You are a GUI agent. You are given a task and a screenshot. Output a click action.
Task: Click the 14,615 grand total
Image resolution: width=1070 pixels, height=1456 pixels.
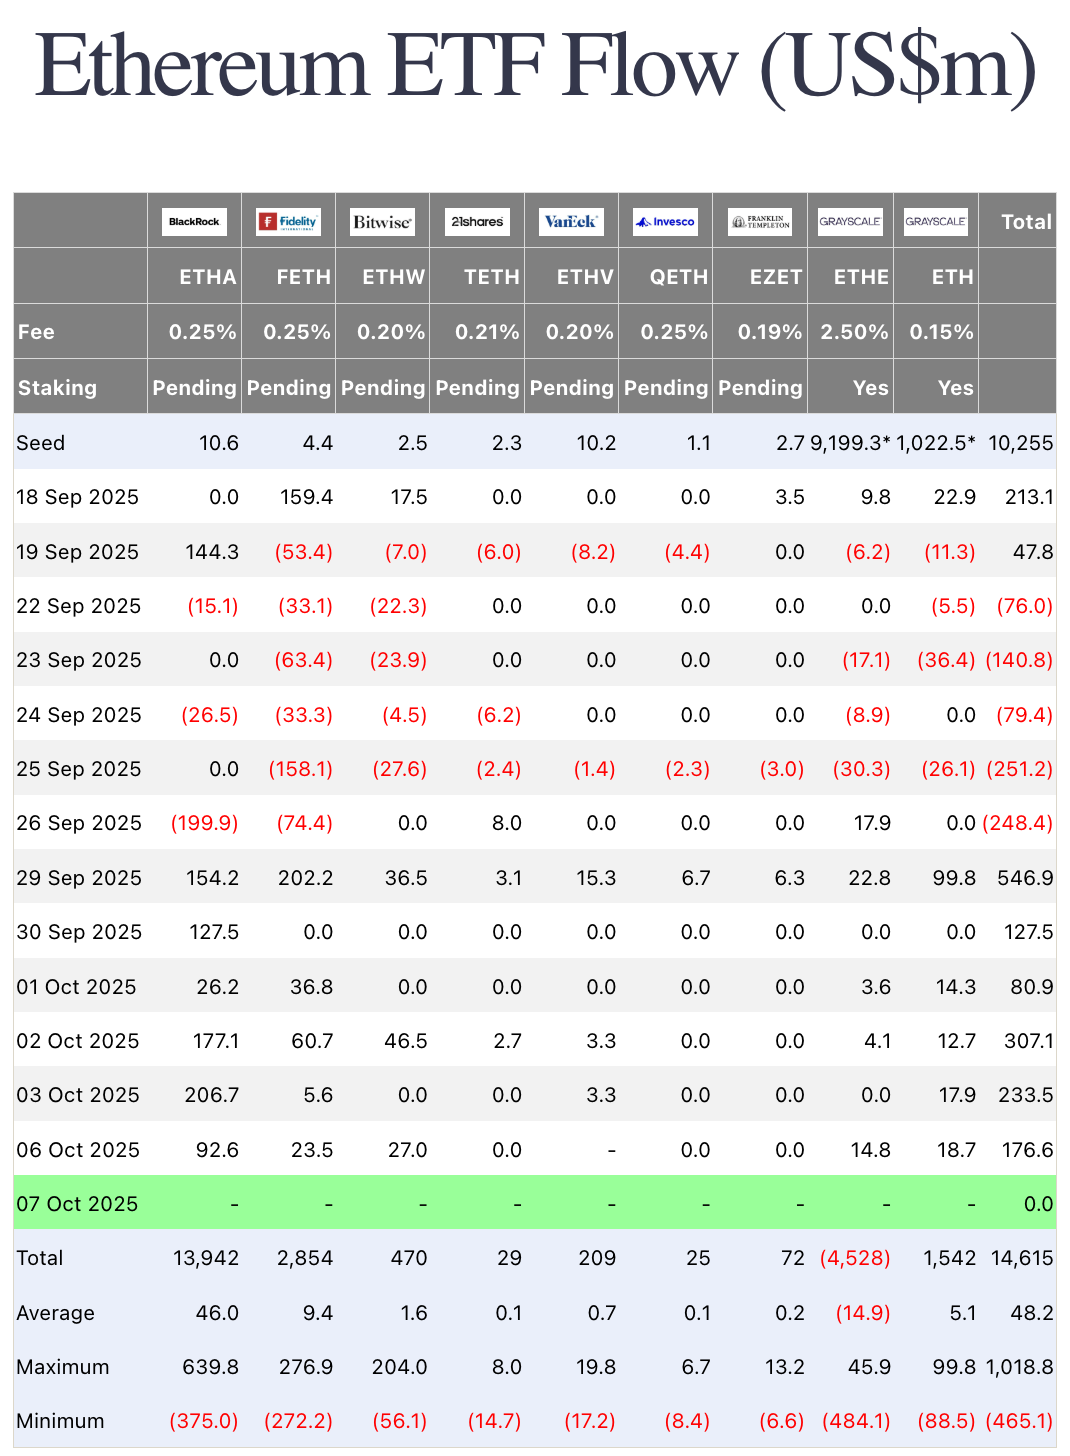pyautogui.click(x=1022, y=1258)
